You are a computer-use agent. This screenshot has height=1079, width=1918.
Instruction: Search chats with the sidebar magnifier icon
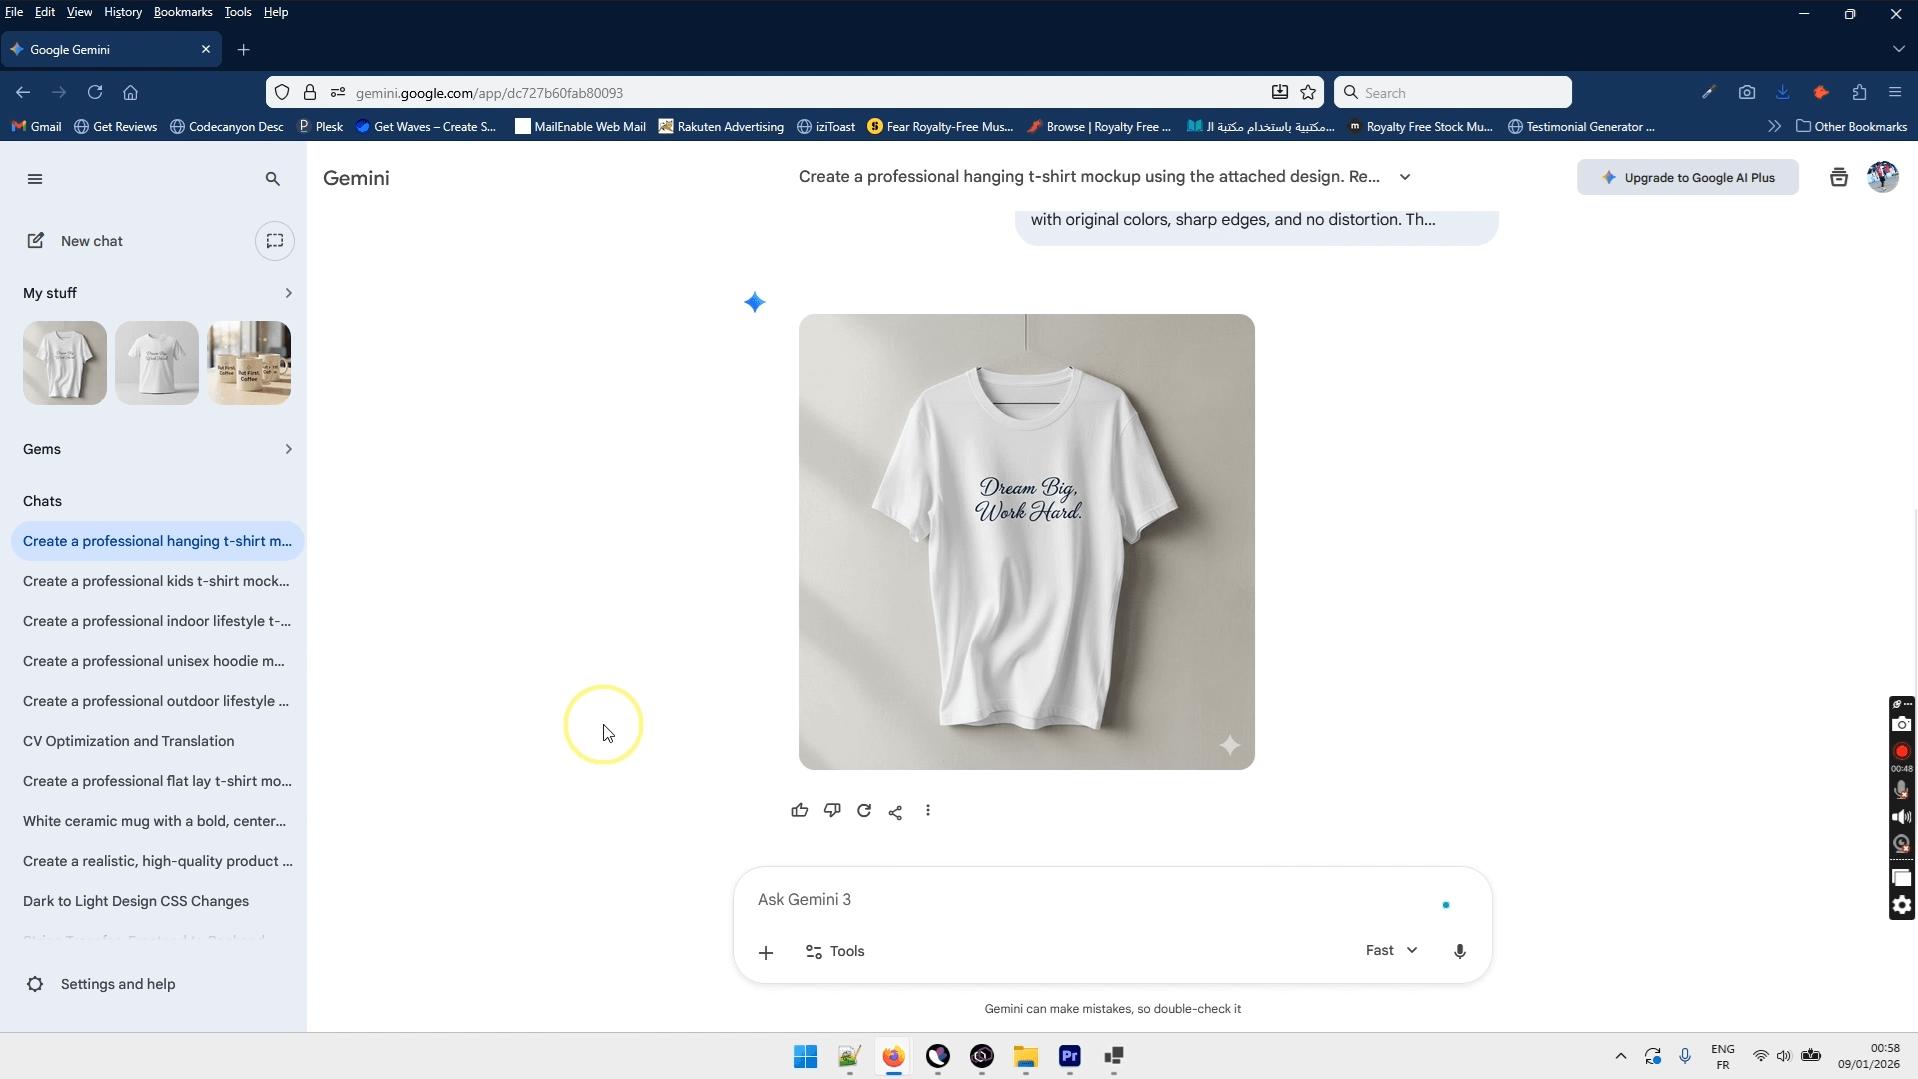coord(272,179)
